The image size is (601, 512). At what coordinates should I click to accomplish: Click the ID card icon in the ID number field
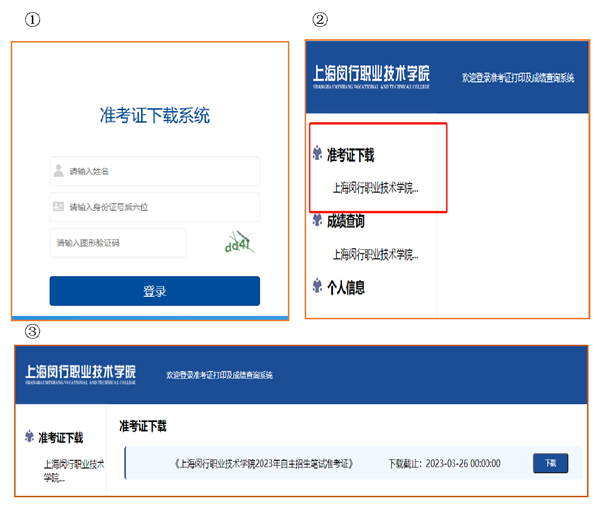(x=59, y=207)
